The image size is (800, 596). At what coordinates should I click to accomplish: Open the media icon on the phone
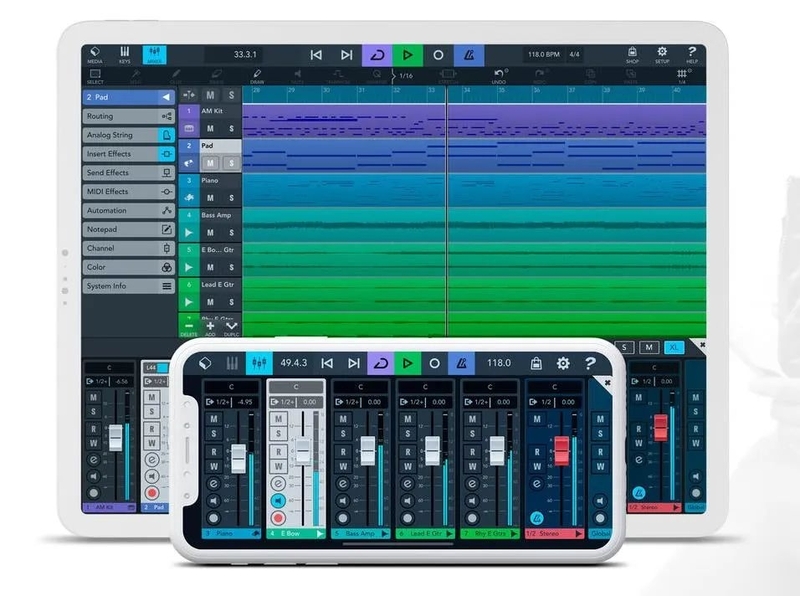(x=205, y=363)
